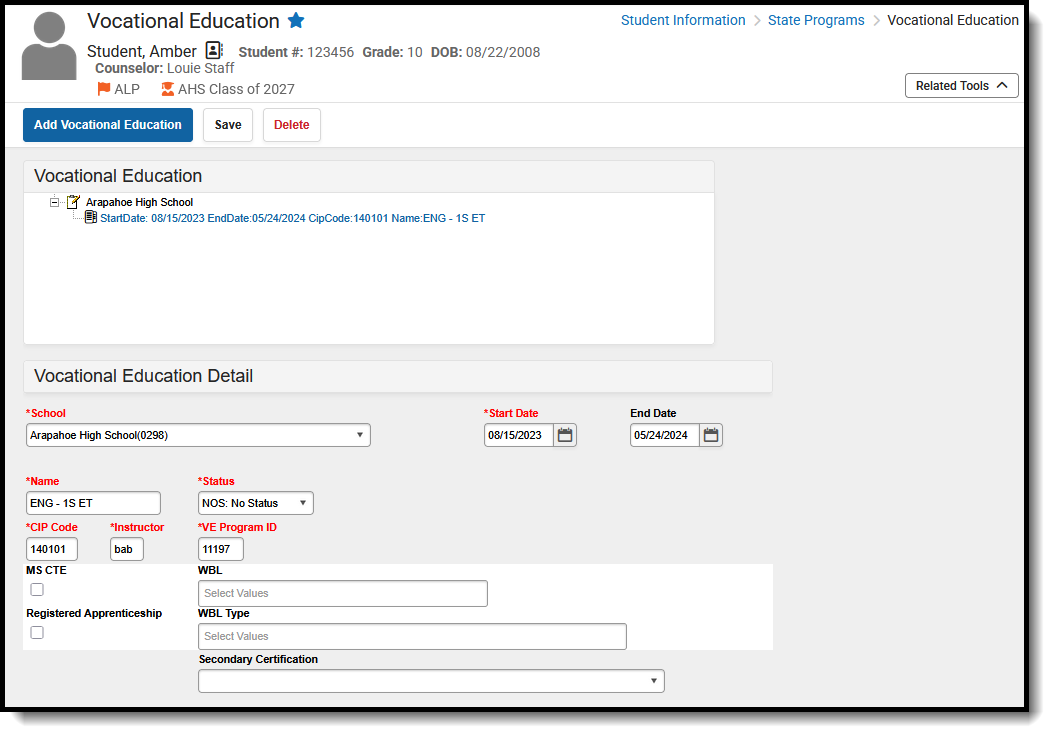Open the School dropdown
Image resolution: width=1054 pixels, height=737 pixels.
click(x=198, y=435)
